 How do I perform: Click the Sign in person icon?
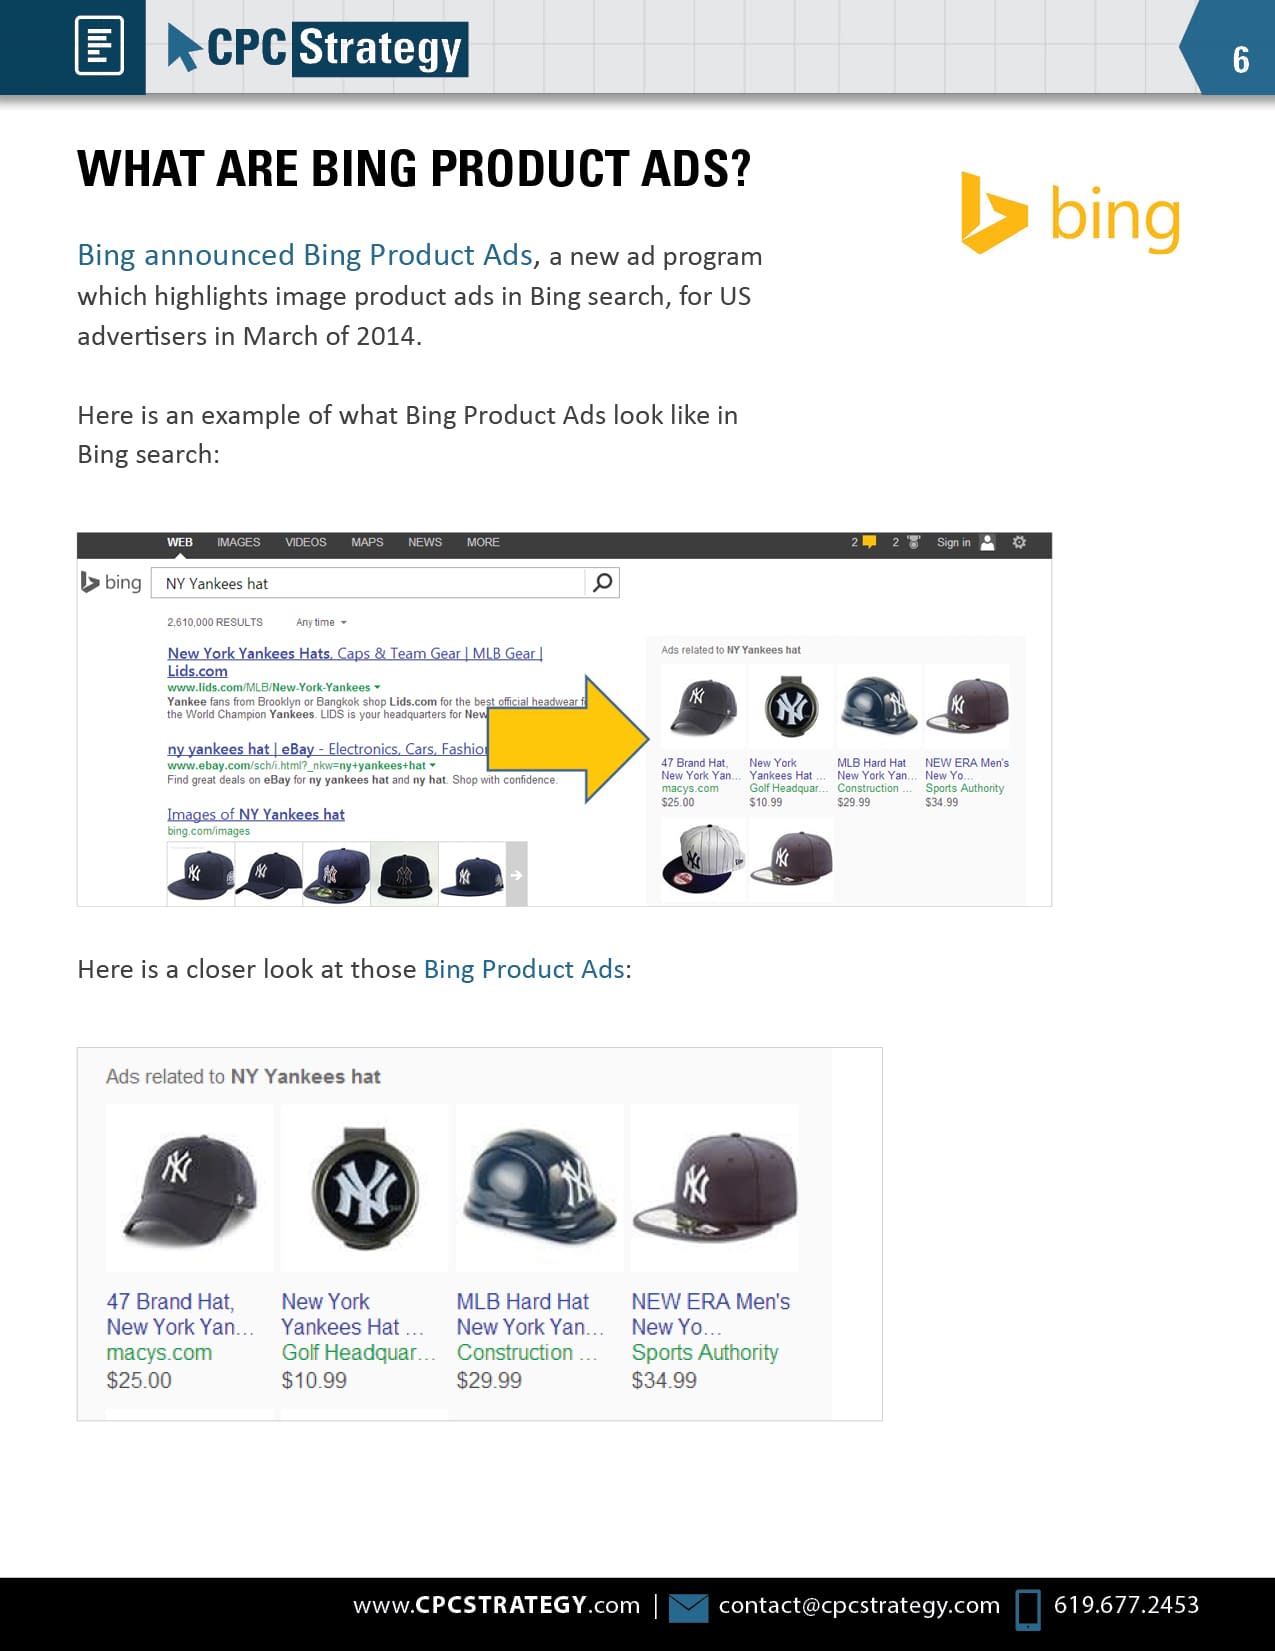987,542
